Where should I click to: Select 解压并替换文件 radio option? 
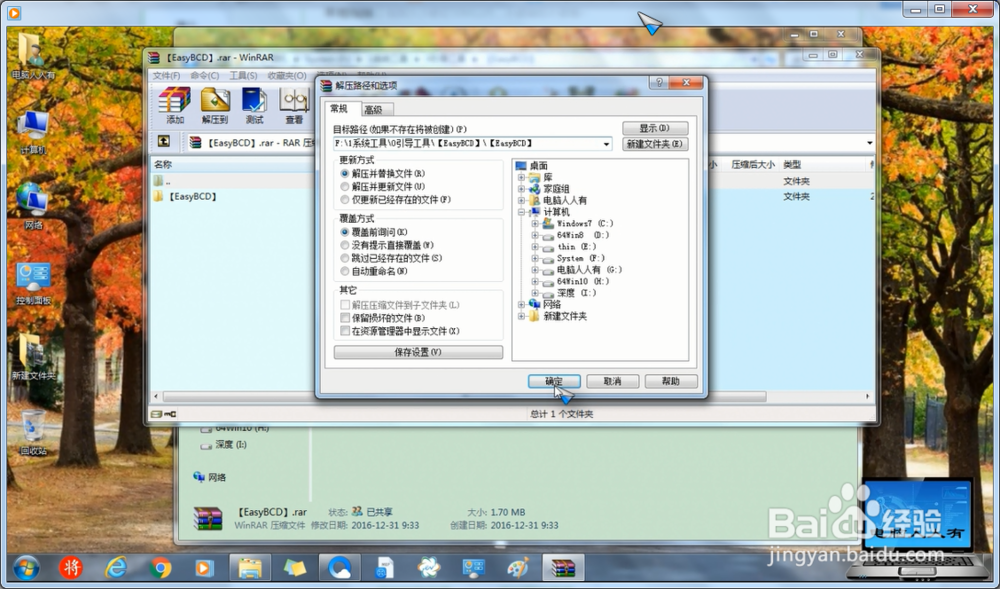point(345,173)
